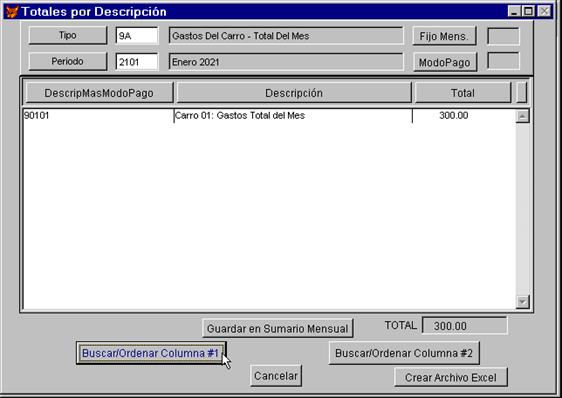Click the Cancelar button
562x398 pixels.
coord(276,376)
